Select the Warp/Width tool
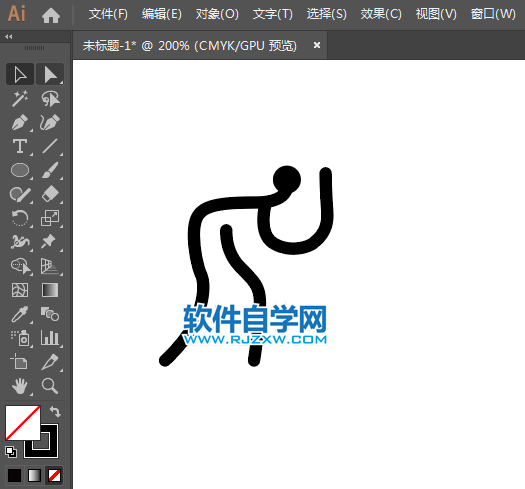The height and width of the screenshot is (489, 525). coord(20,242)
